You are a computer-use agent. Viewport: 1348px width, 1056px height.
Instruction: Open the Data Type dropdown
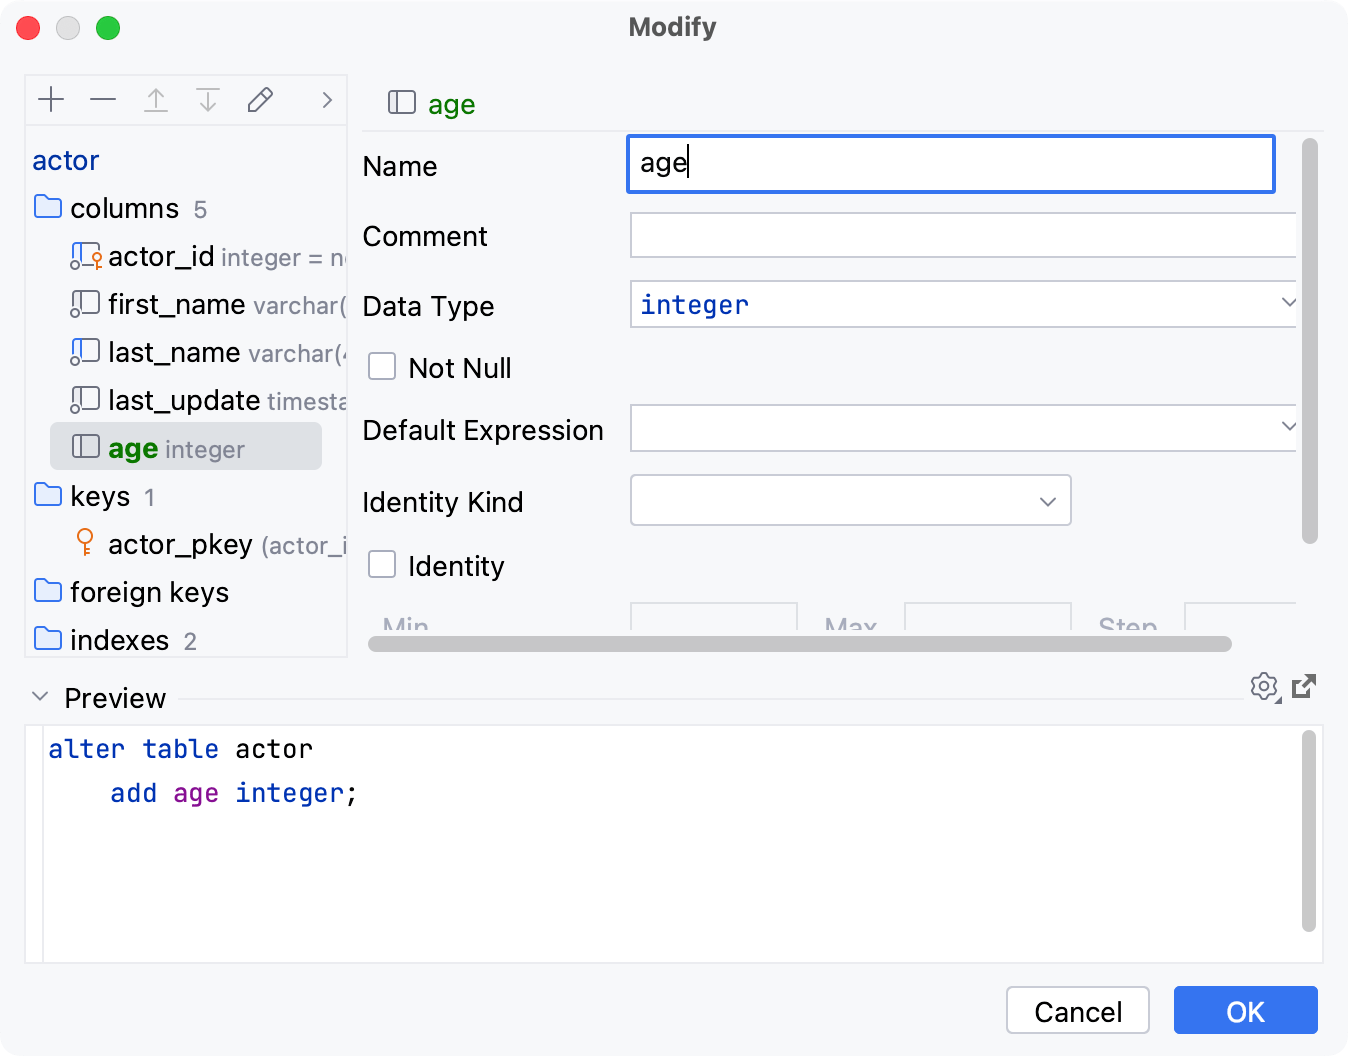click(x=1289, y=303)
